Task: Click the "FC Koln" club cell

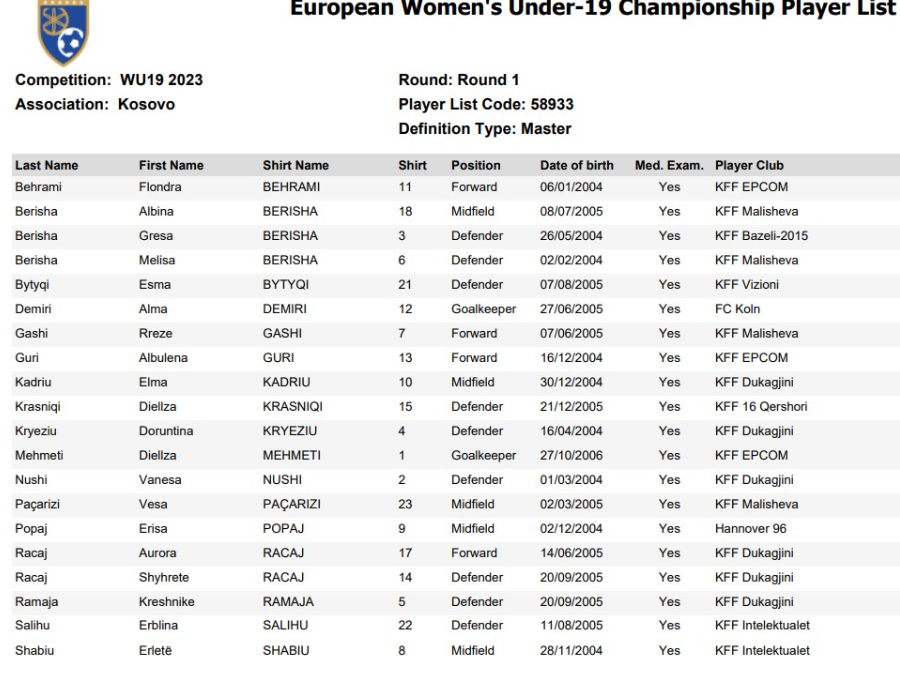Action: [x=737, y=309]
